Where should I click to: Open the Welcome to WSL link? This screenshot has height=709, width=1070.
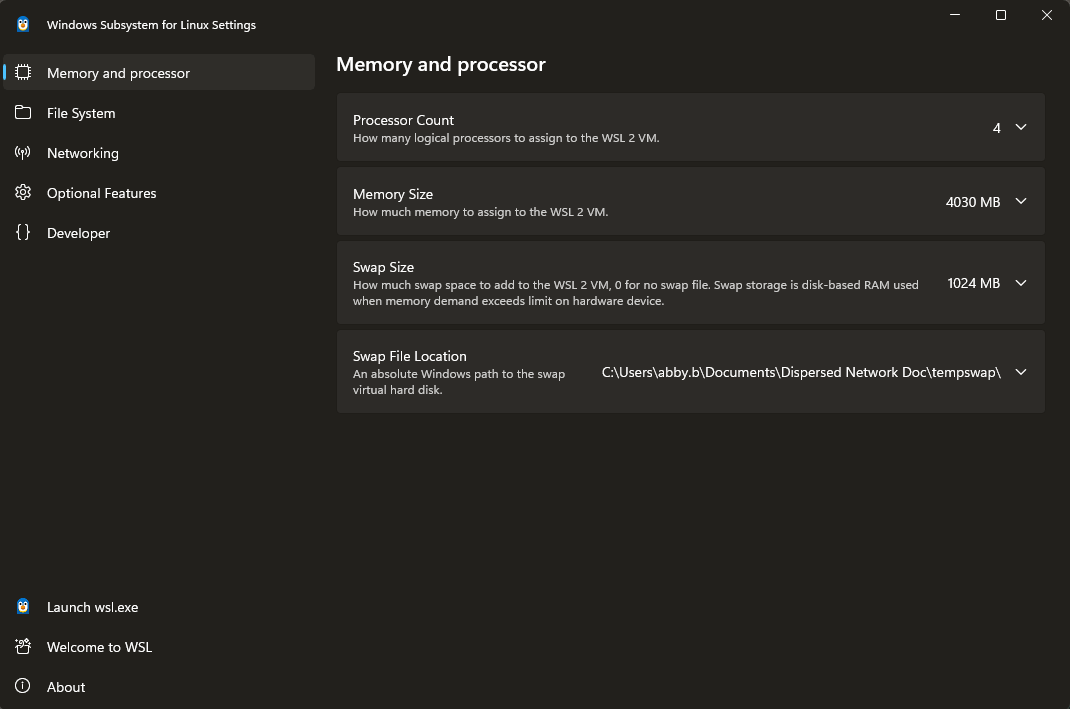(x=159, y=647)
